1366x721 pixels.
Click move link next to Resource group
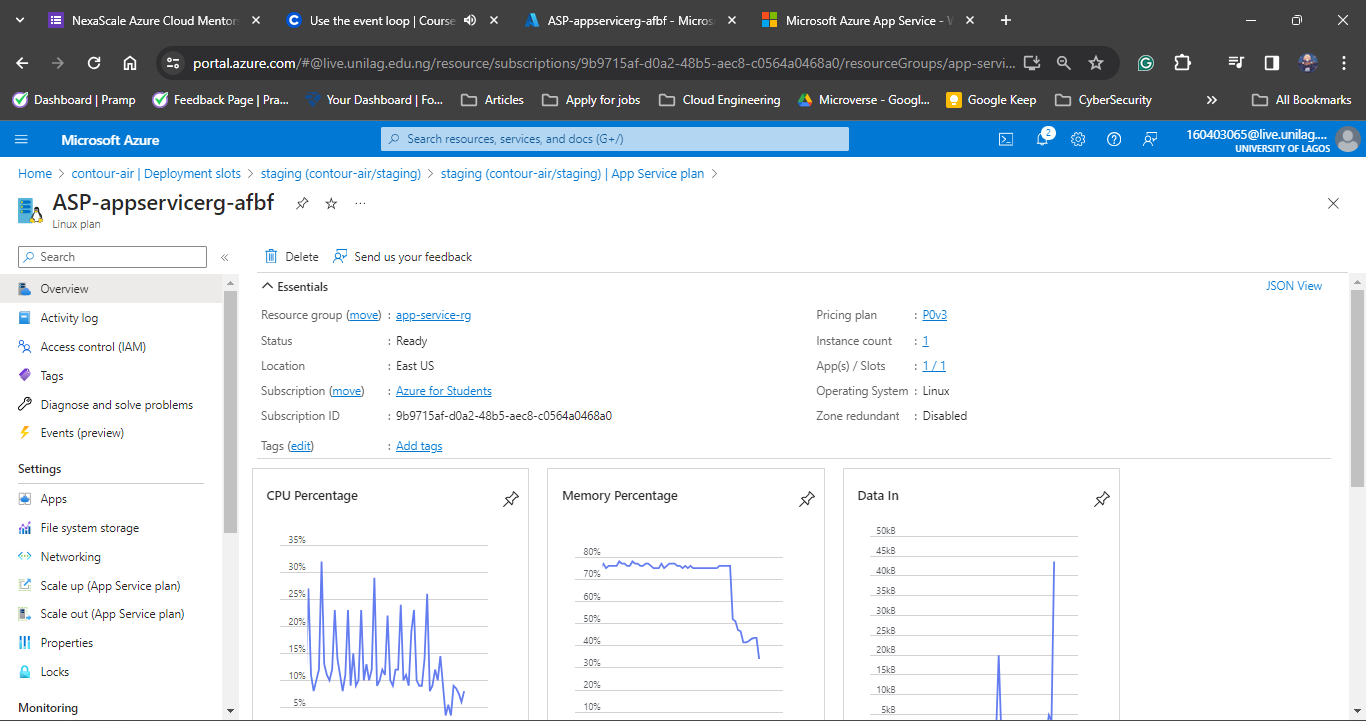(364, 315)
